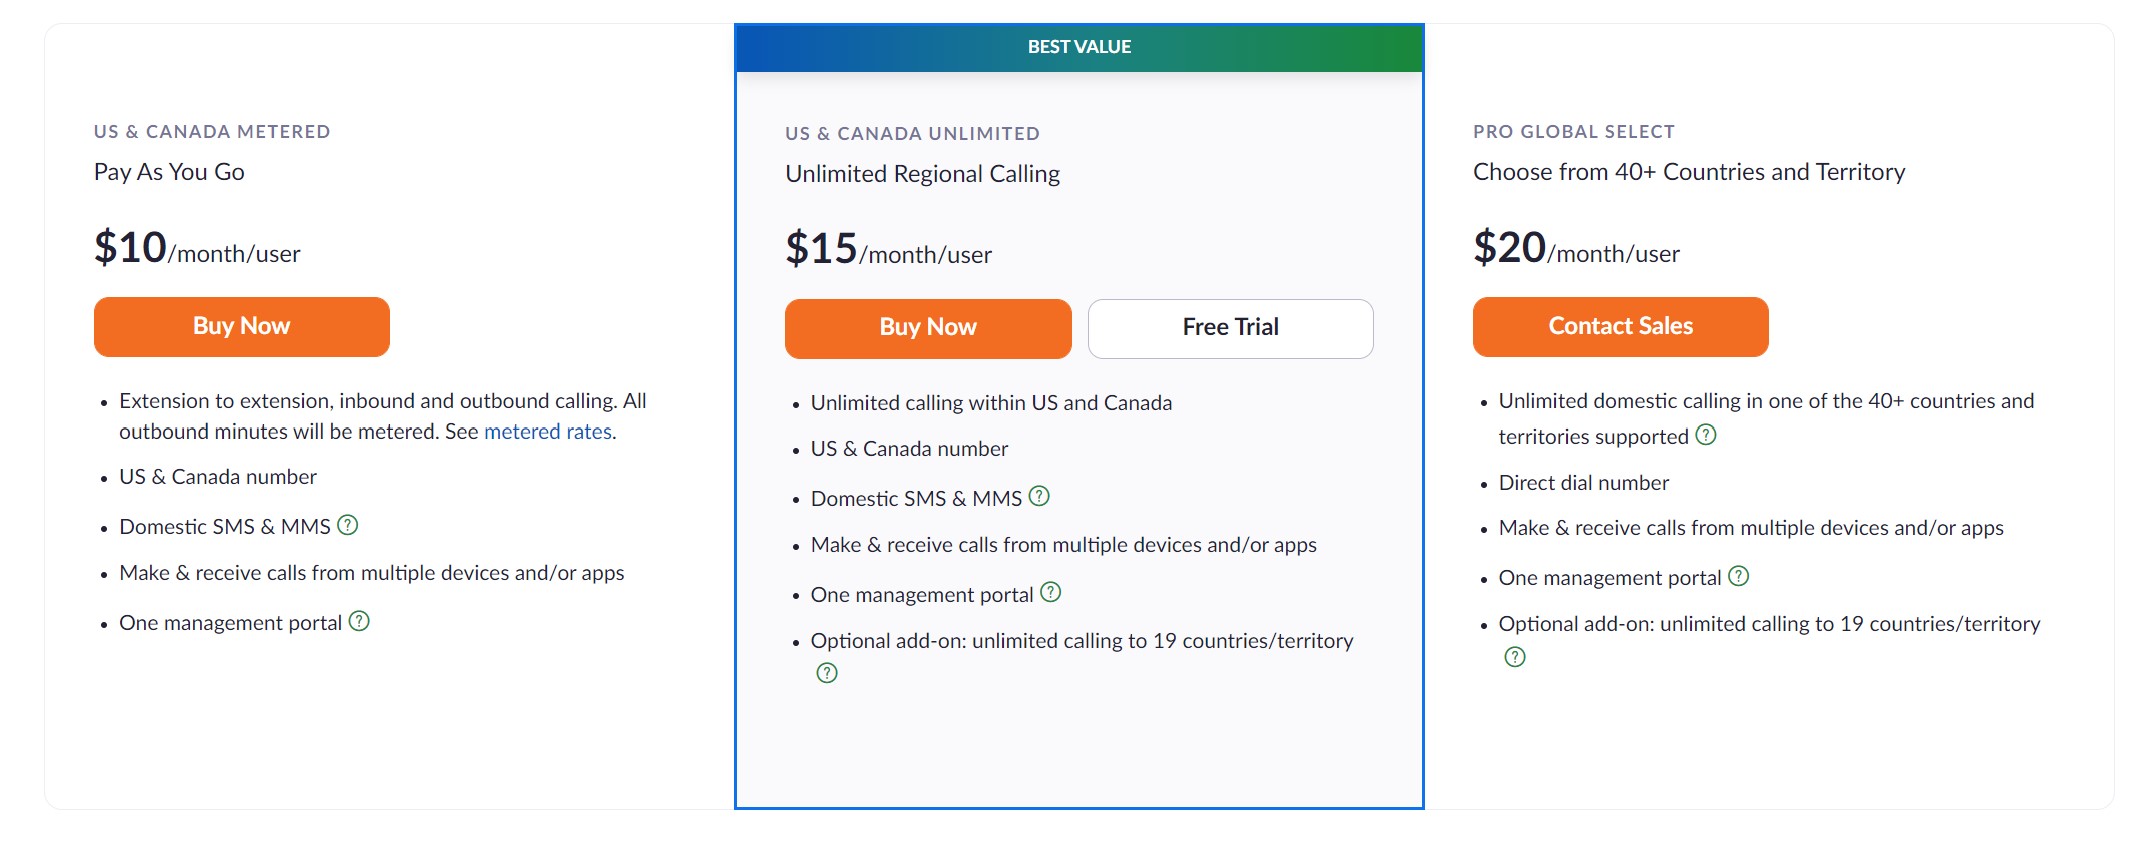Click Buy Now for $10 Metered plan
The width and height of the screenshot is (2152, 852).
(x=242, y=327)
